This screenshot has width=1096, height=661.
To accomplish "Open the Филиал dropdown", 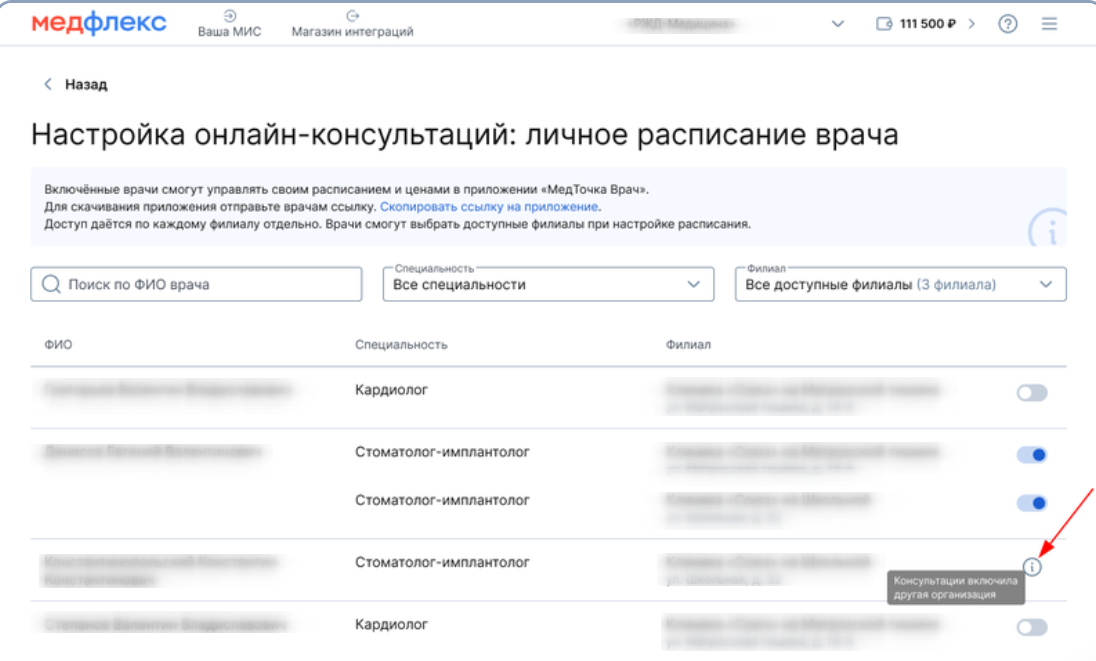I will pos(900,285).
